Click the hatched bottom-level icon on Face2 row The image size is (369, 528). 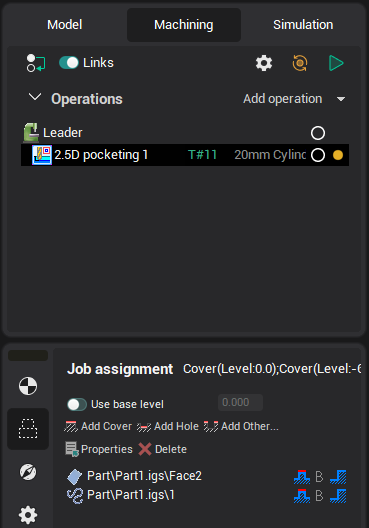(x=338, y=477)
